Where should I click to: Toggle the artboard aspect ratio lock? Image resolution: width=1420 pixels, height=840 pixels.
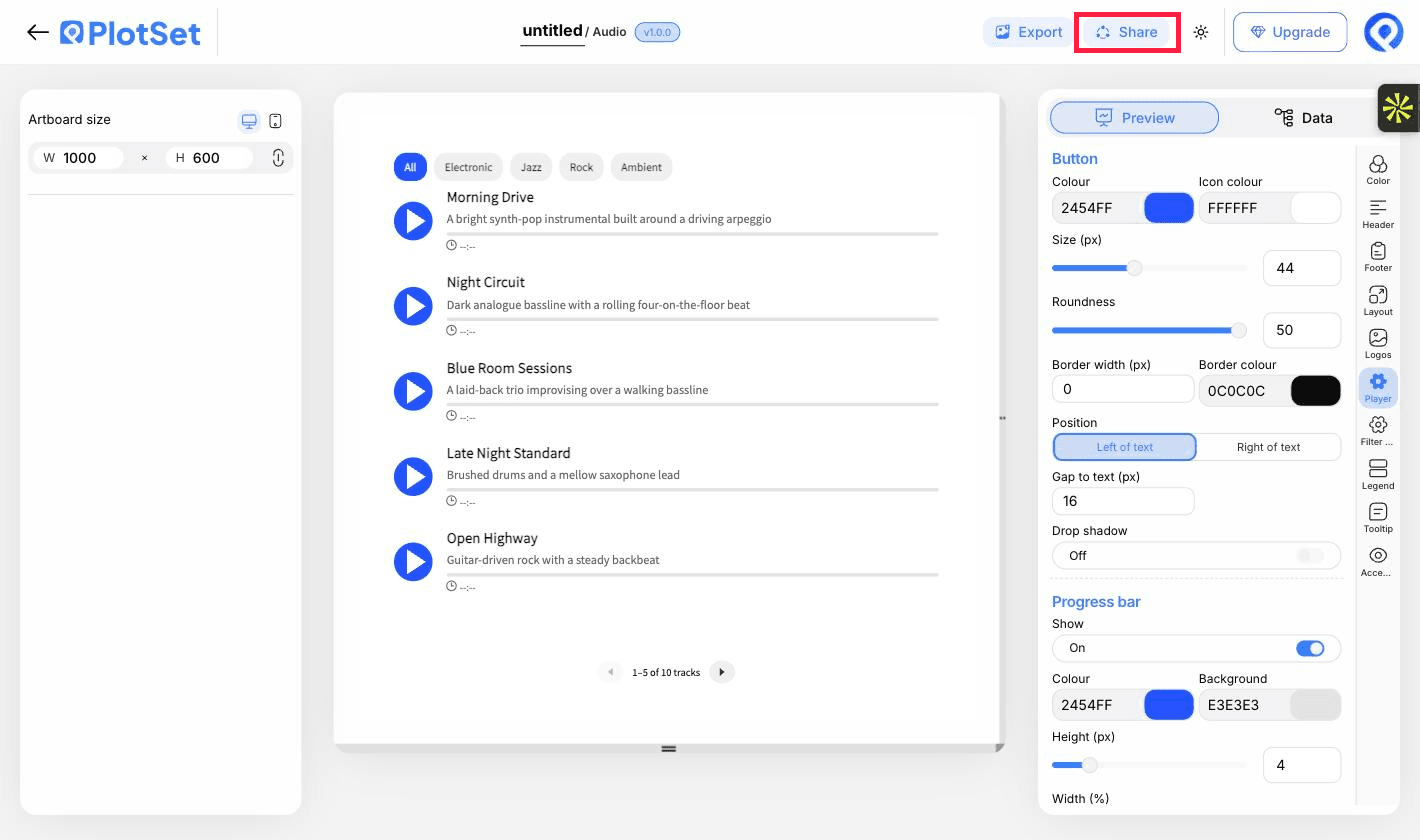tap(278, 157)
